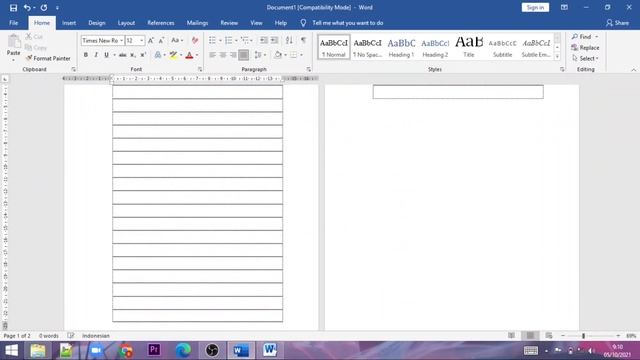
Task: Redo with the repeat arrow icon
Action: pos(44,7)
